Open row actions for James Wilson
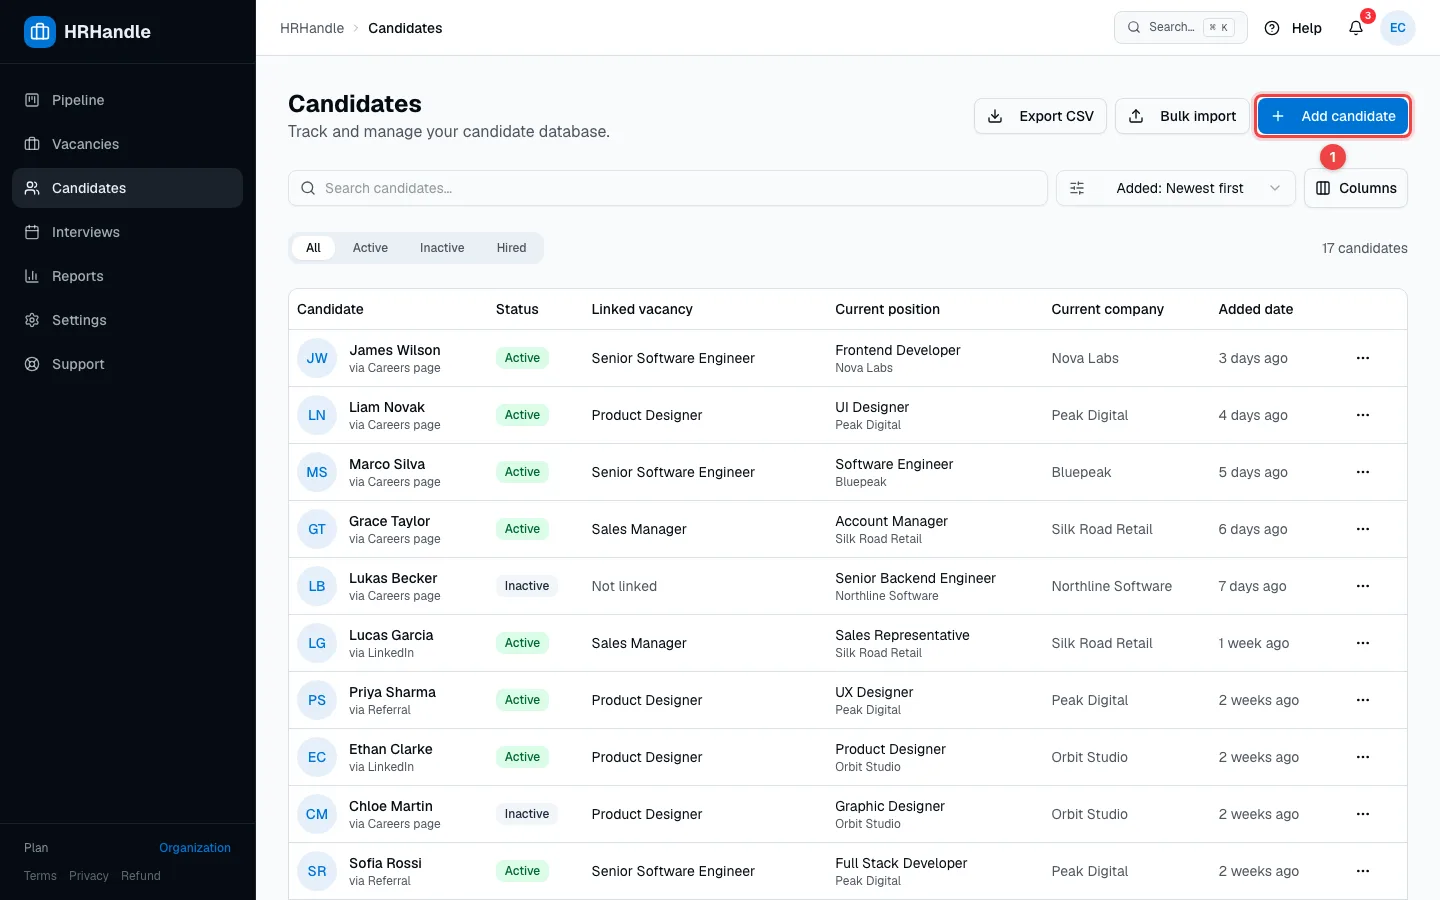This screenshot has width=1440, height=900. click(x=1363, y=358)
